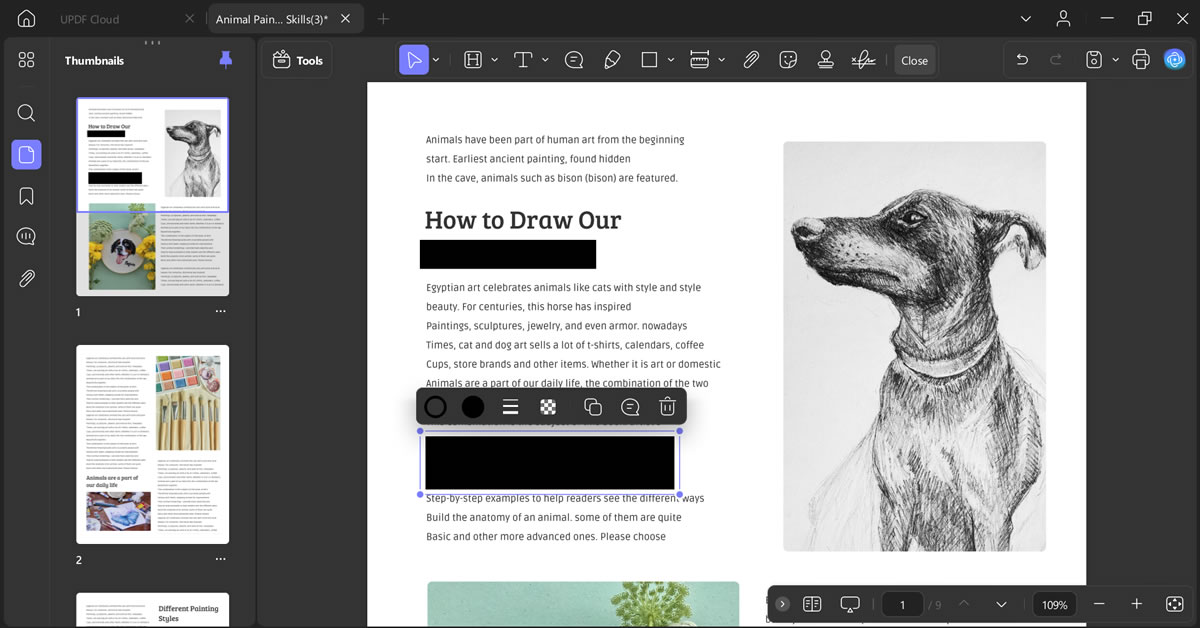The height and width of the screenshot is (628, 1200).
Task: Expand the rectangle shape tool dropdown
Action: 671,60
